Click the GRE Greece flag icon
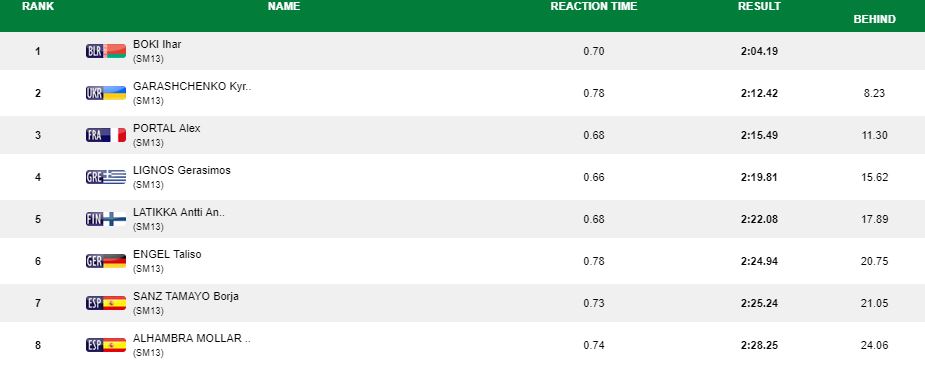The image size is (925, 366). 106,177
